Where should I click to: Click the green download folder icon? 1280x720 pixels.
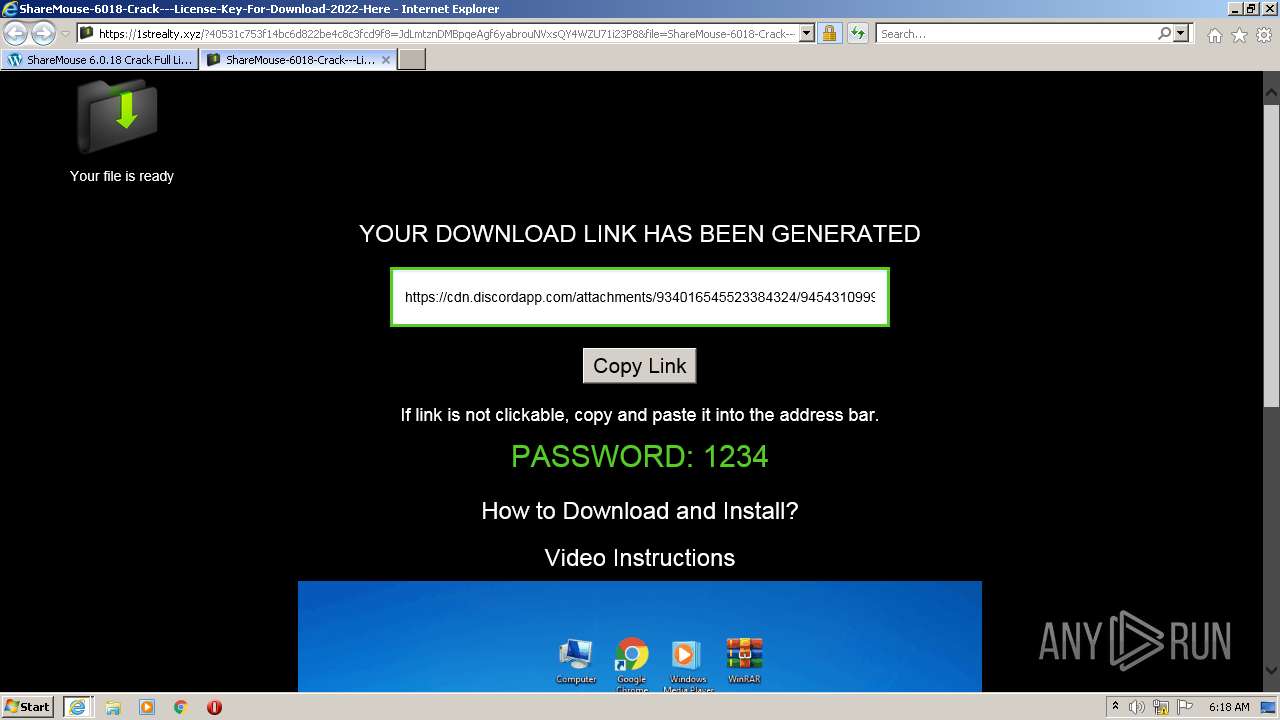(118, 116)
